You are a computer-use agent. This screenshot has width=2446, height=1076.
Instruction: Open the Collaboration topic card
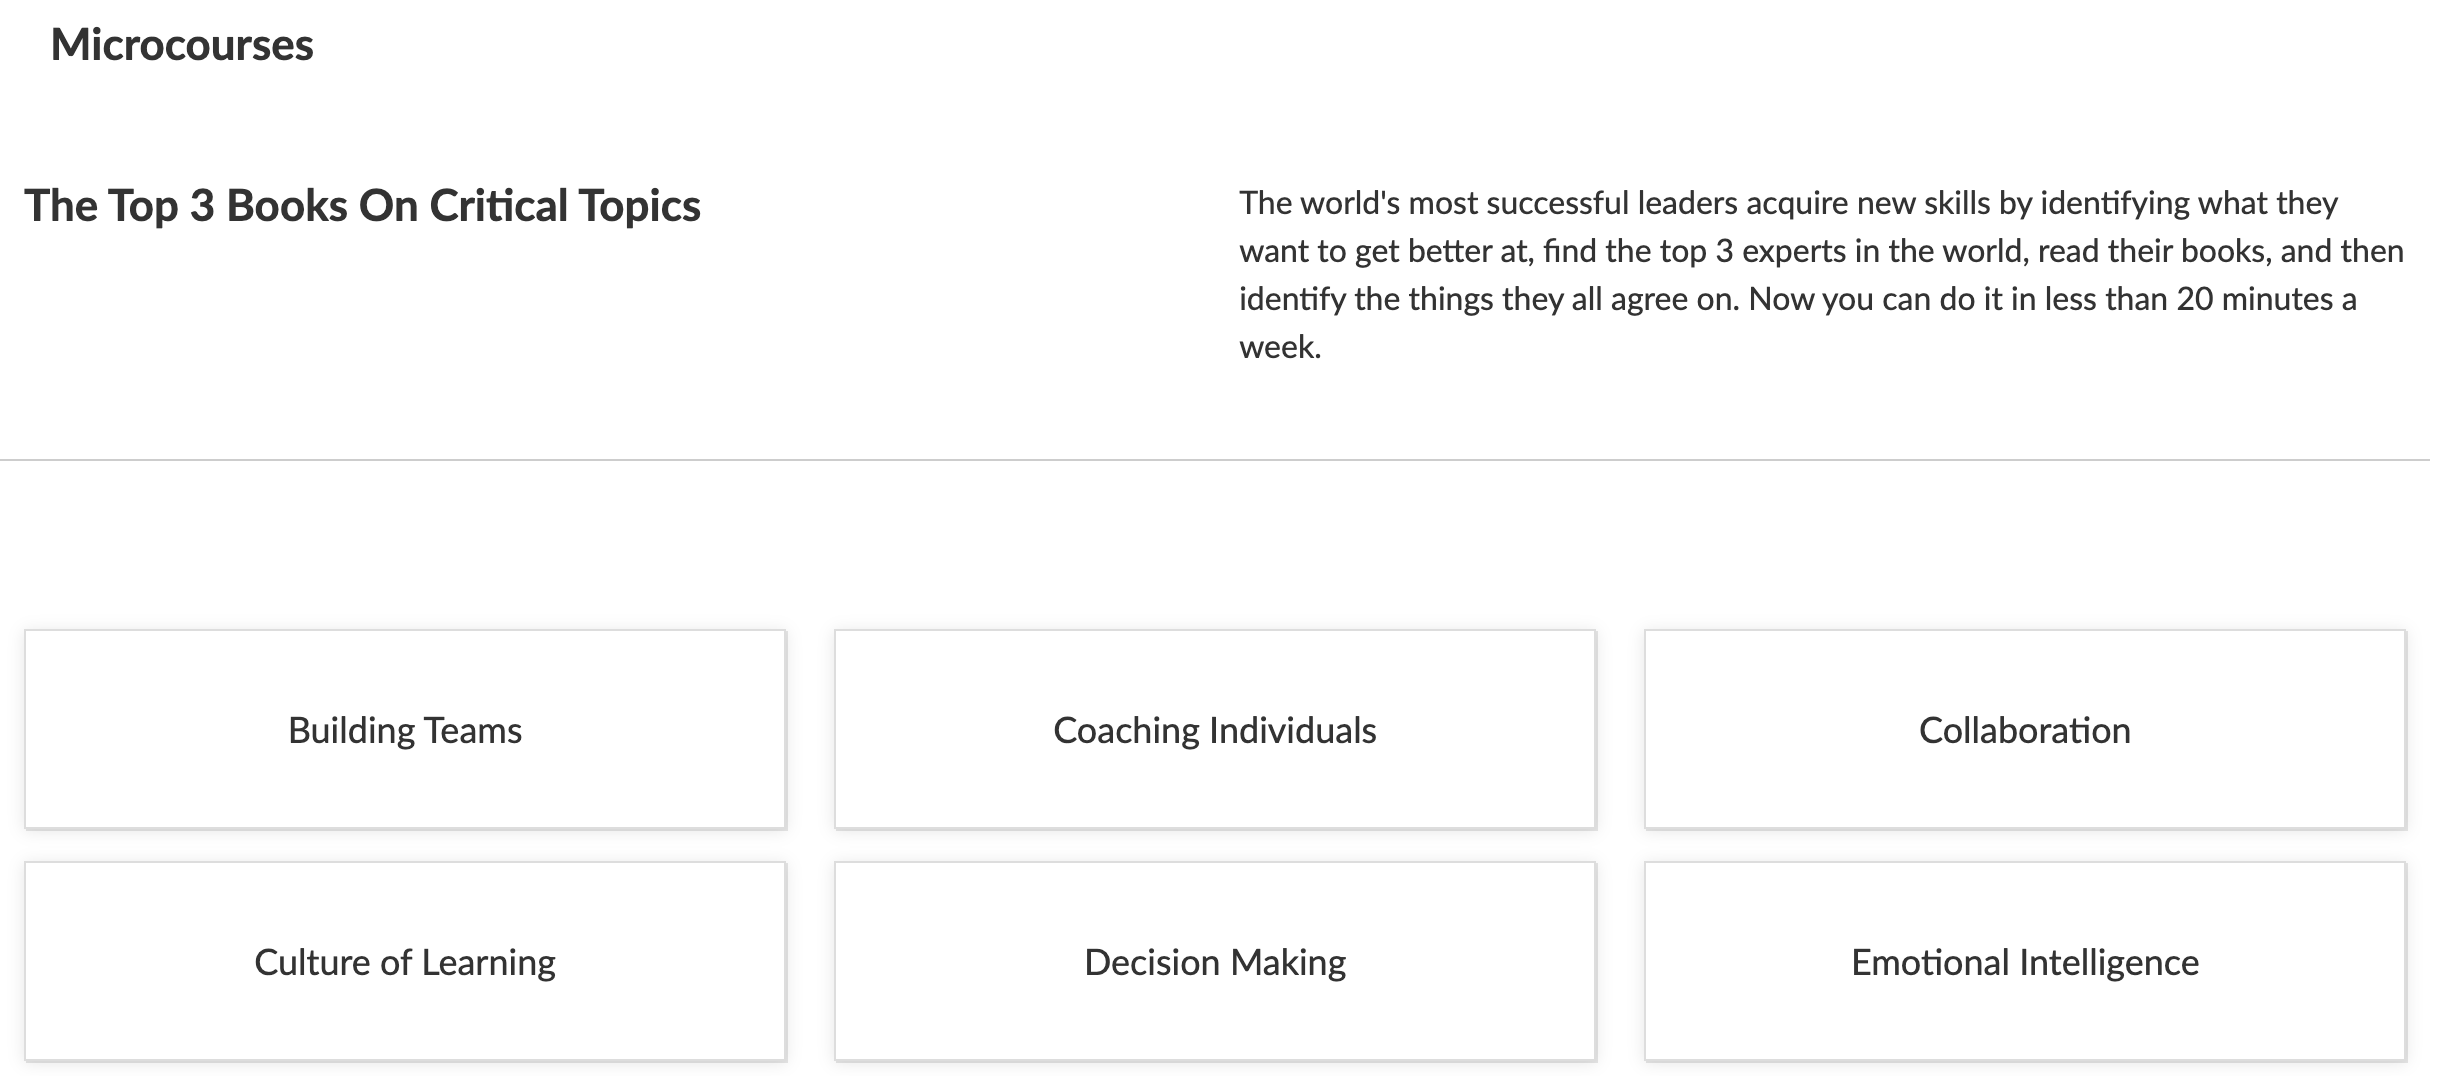click(x=2024, y=730)
